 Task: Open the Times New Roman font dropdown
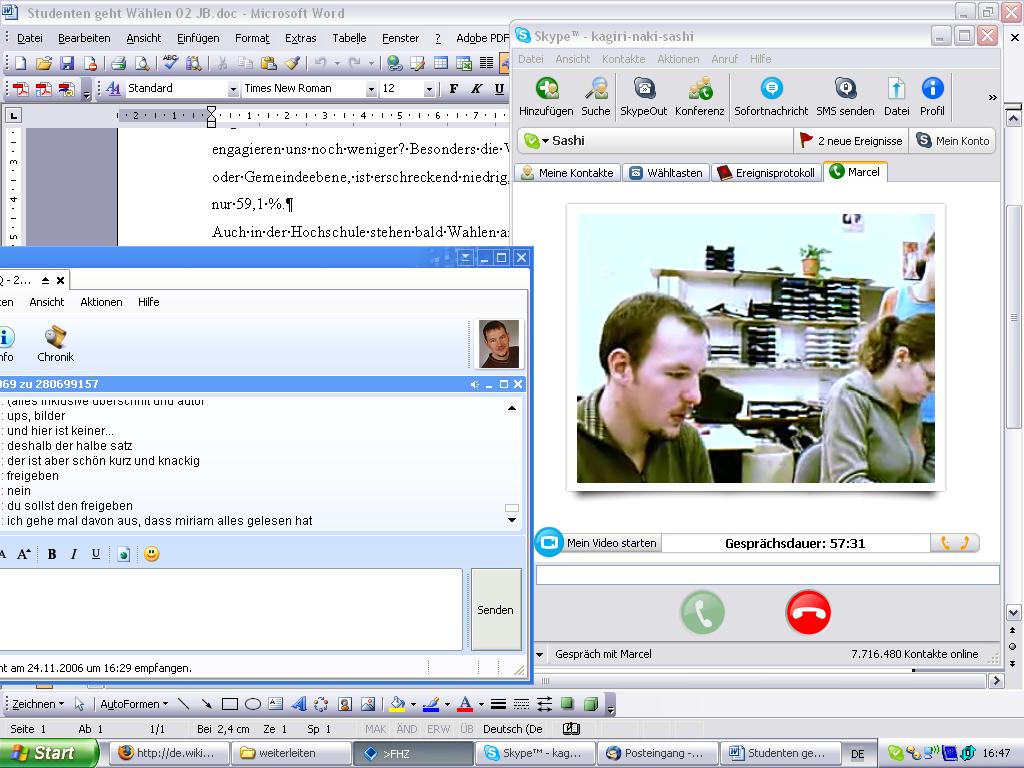[x=371, y=89]
